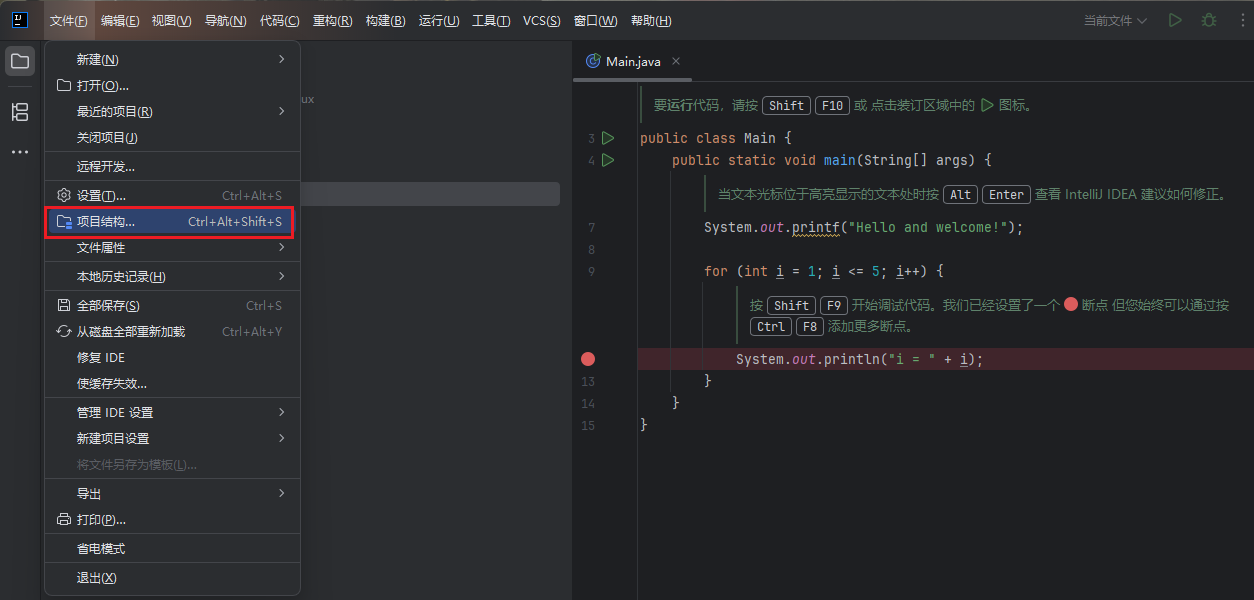Select the Main.java tab
This screenshot has height=600, width=1254.
coord(632,61)
